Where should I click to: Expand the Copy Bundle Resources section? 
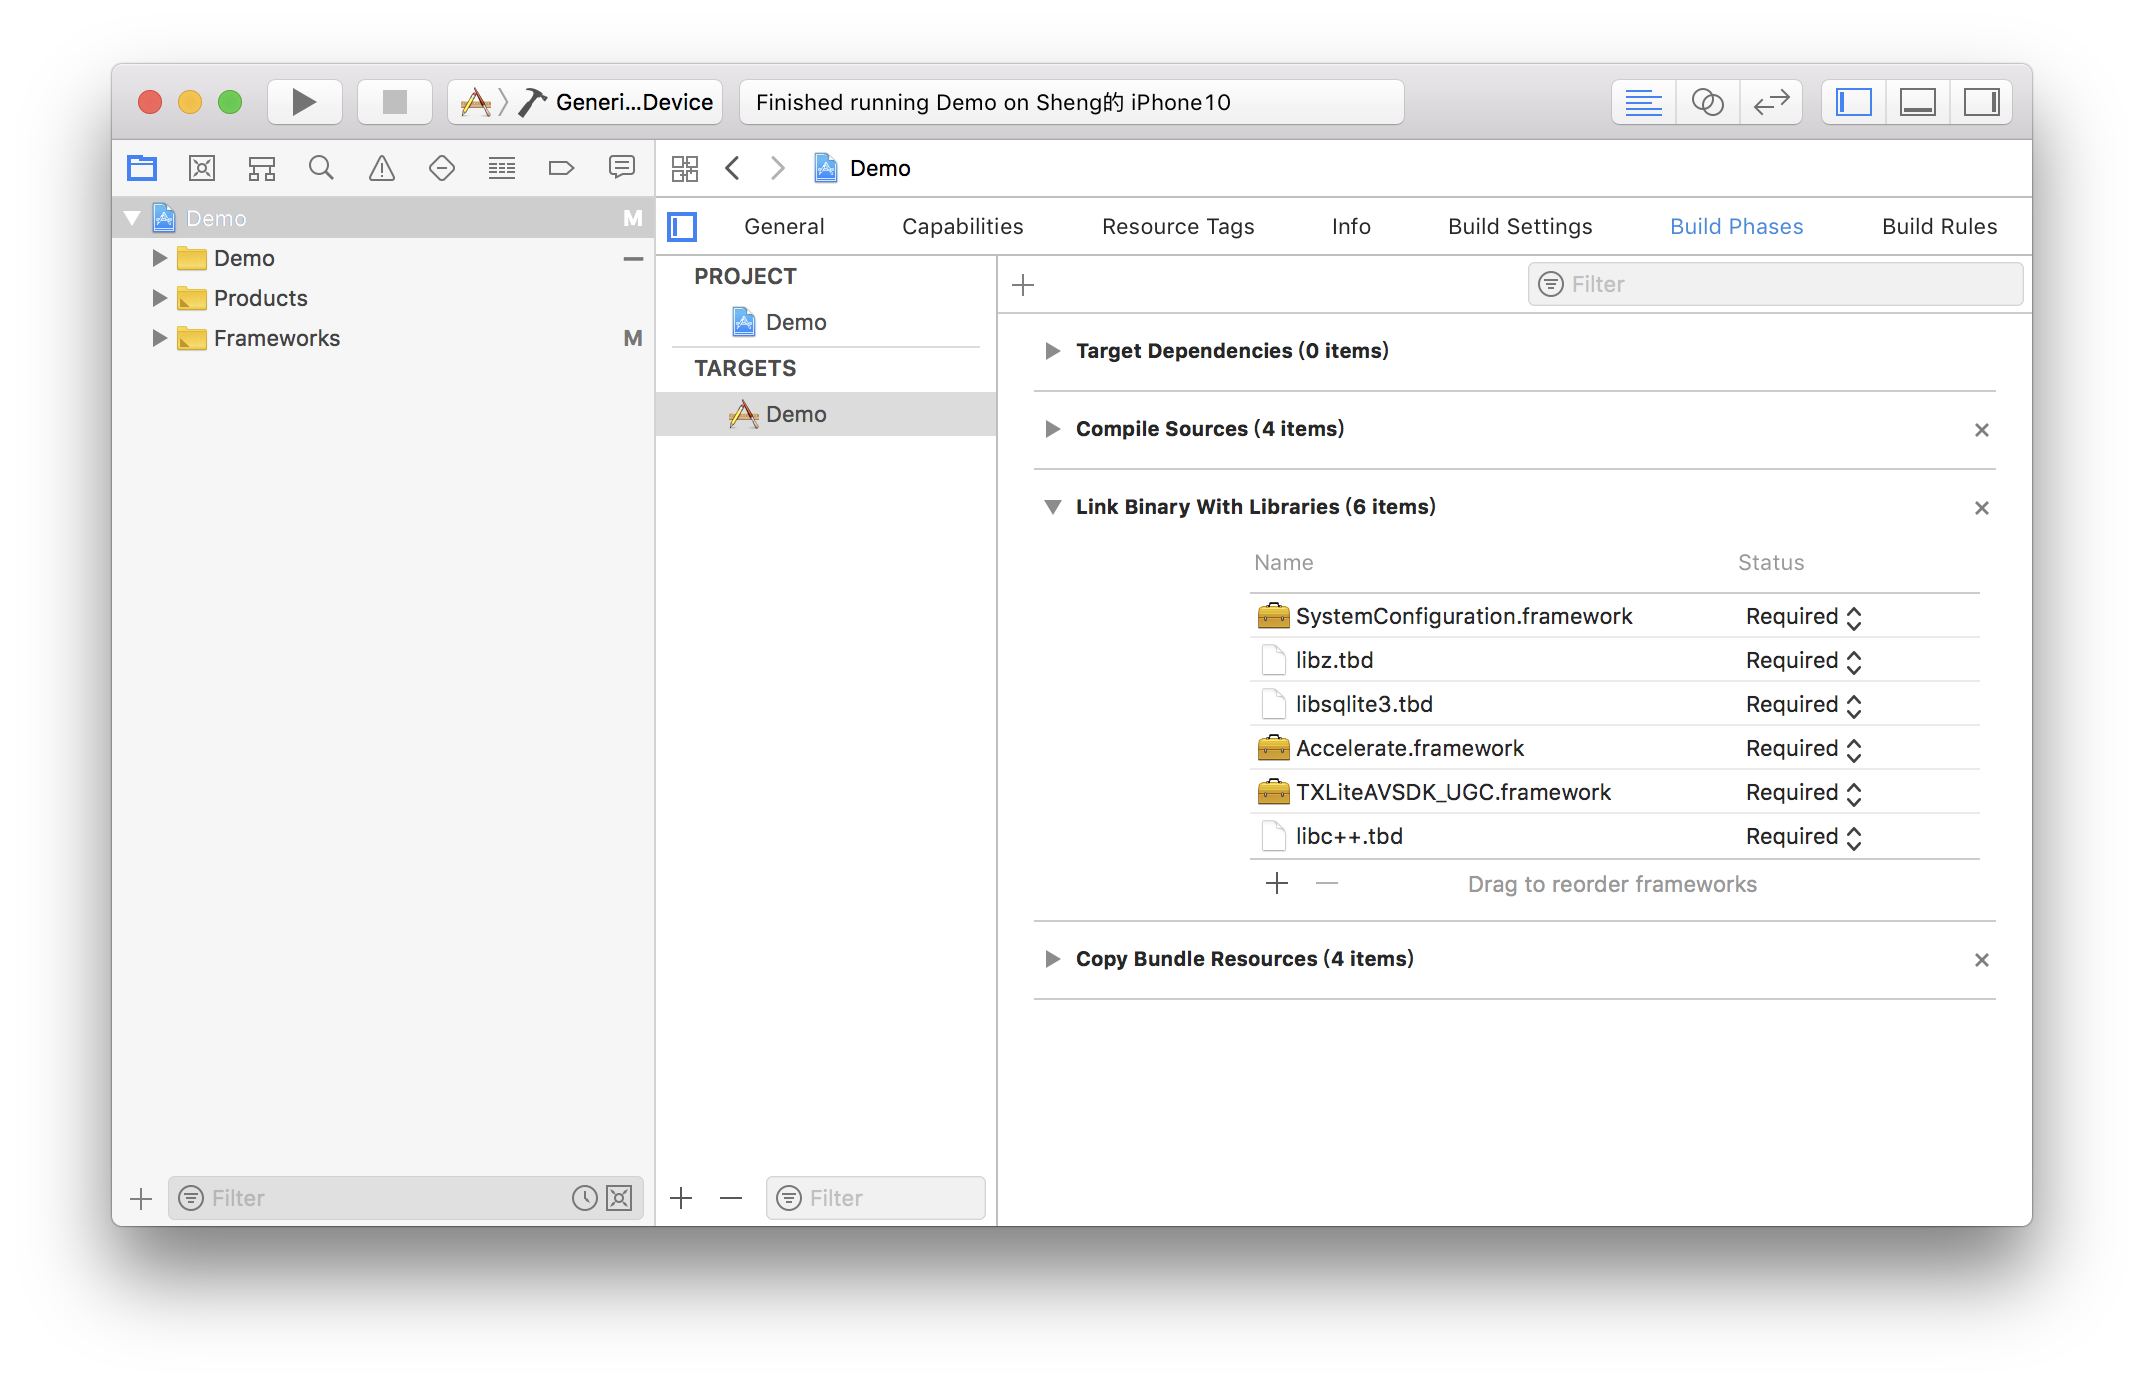(x=1052, y=958)
